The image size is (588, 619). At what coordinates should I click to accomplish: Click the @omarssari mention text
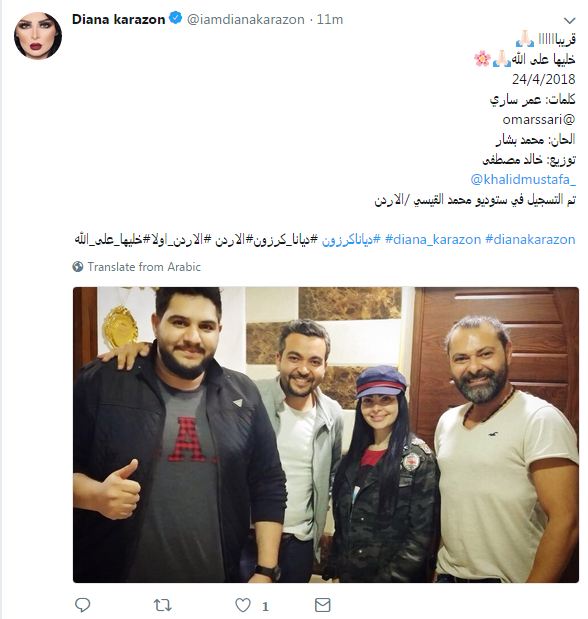(x=539, y=120)
